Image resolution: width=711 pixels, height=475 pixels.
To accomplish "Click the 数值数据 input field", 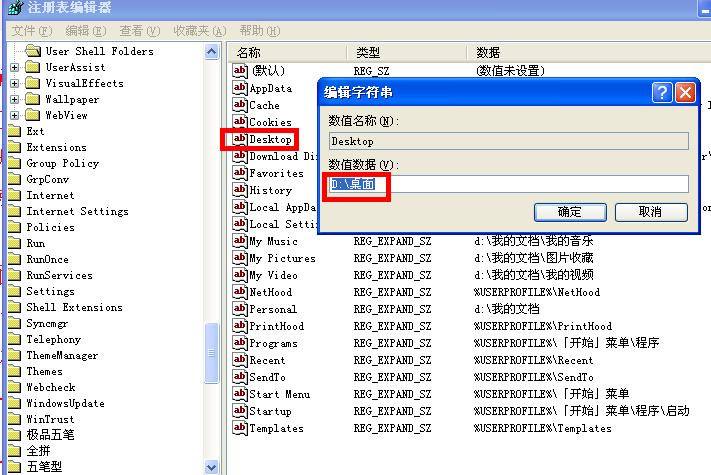I will (x=508, y=184).
